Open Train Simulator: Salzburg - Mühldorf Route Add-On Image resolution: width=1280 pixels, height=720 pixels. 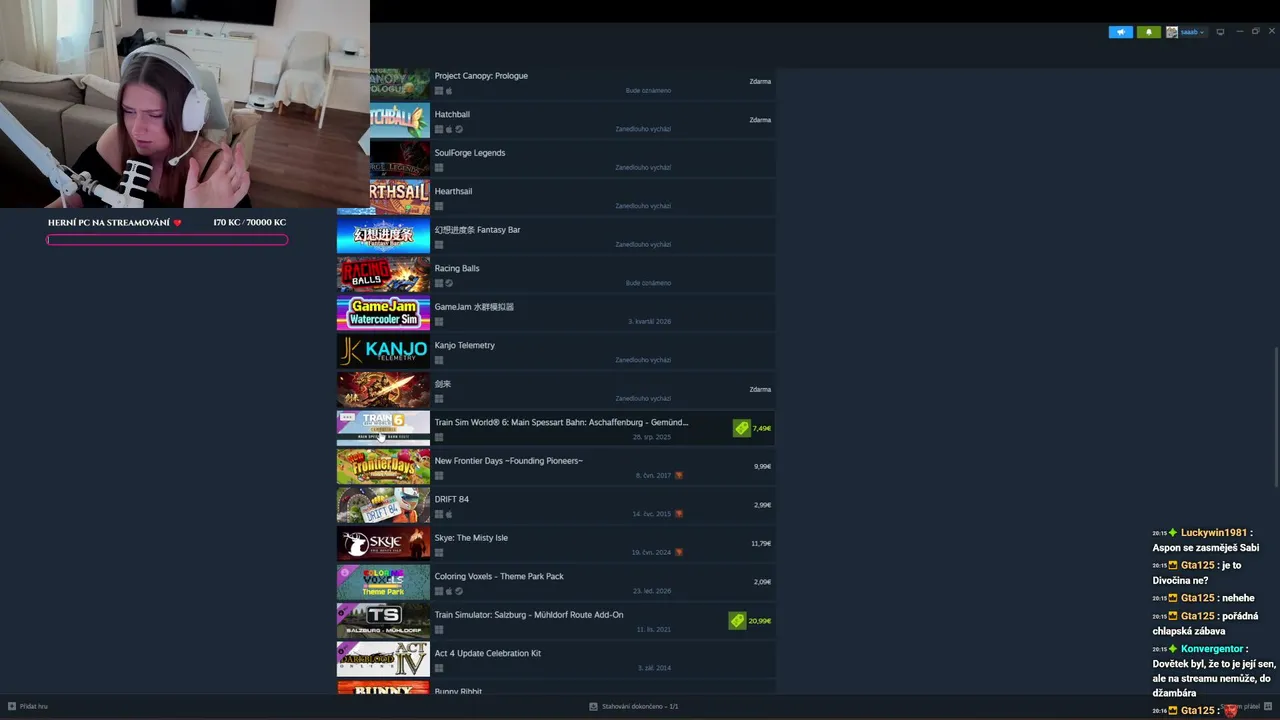(529, 615)
